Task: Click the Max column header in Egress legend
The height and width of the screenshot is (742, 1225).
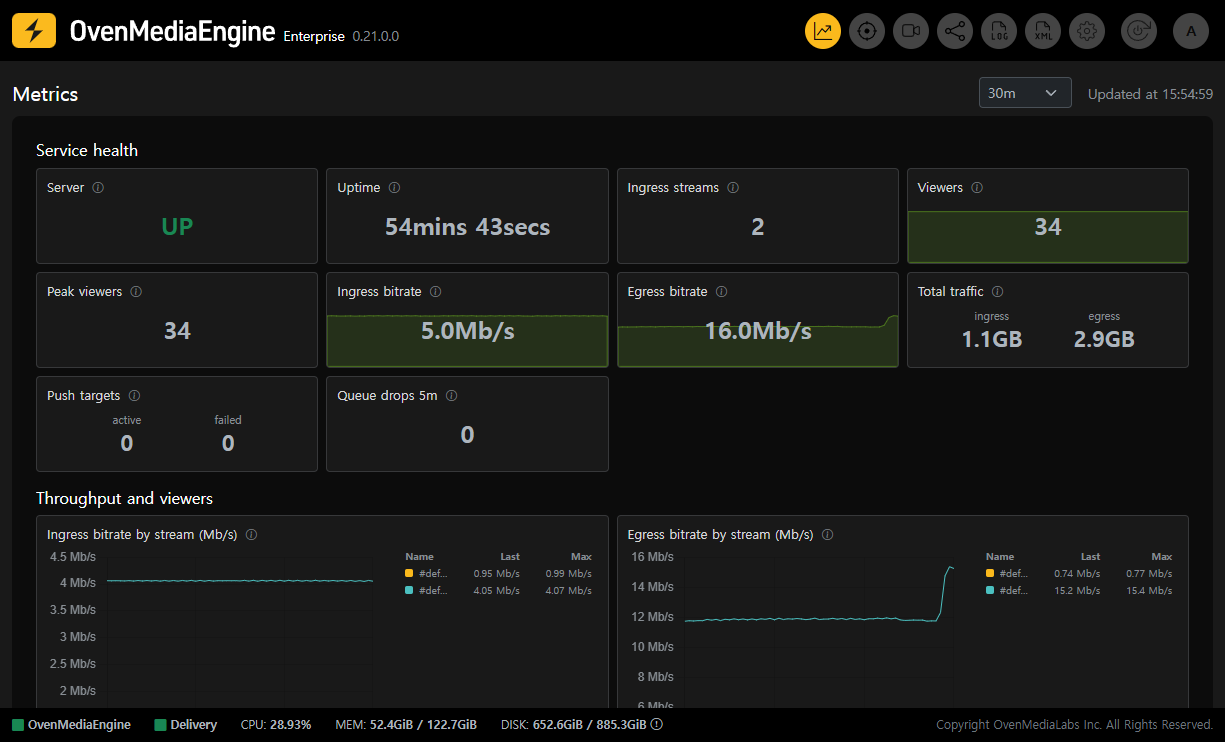Action: [x=1161, y=557]
